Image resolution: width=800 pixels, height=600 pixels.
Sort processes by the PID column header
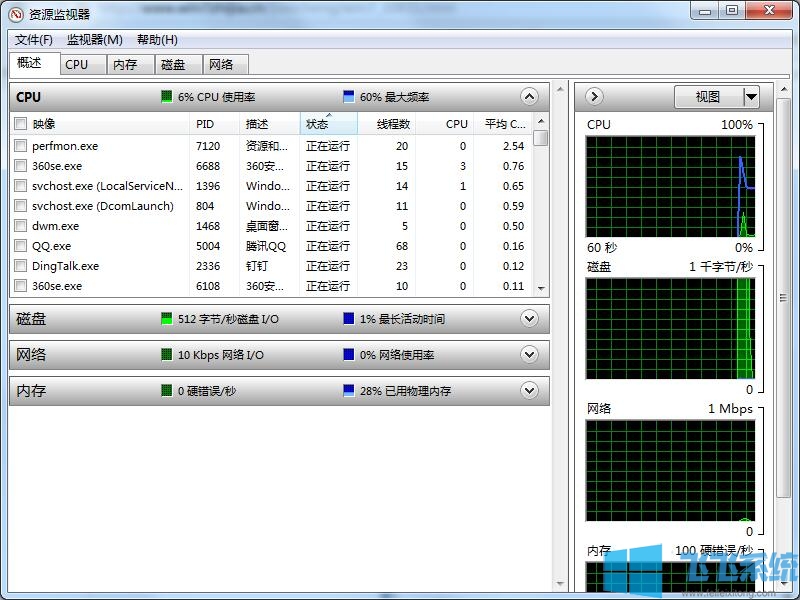coord(207,124)
